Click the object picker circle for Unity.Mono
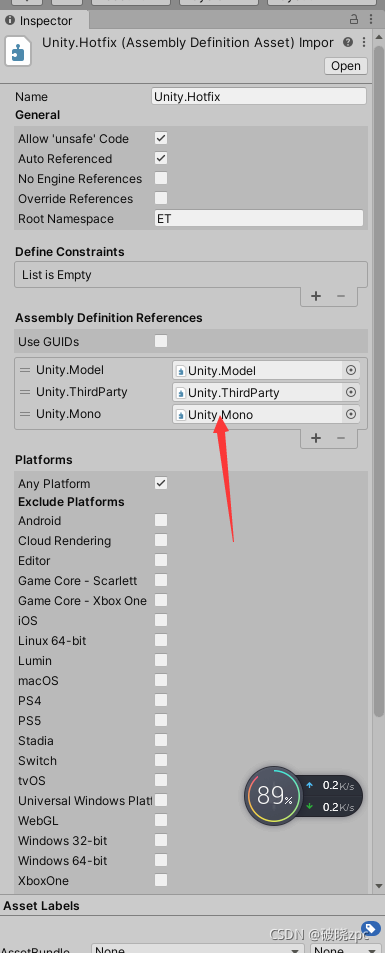 click(351, 414)
